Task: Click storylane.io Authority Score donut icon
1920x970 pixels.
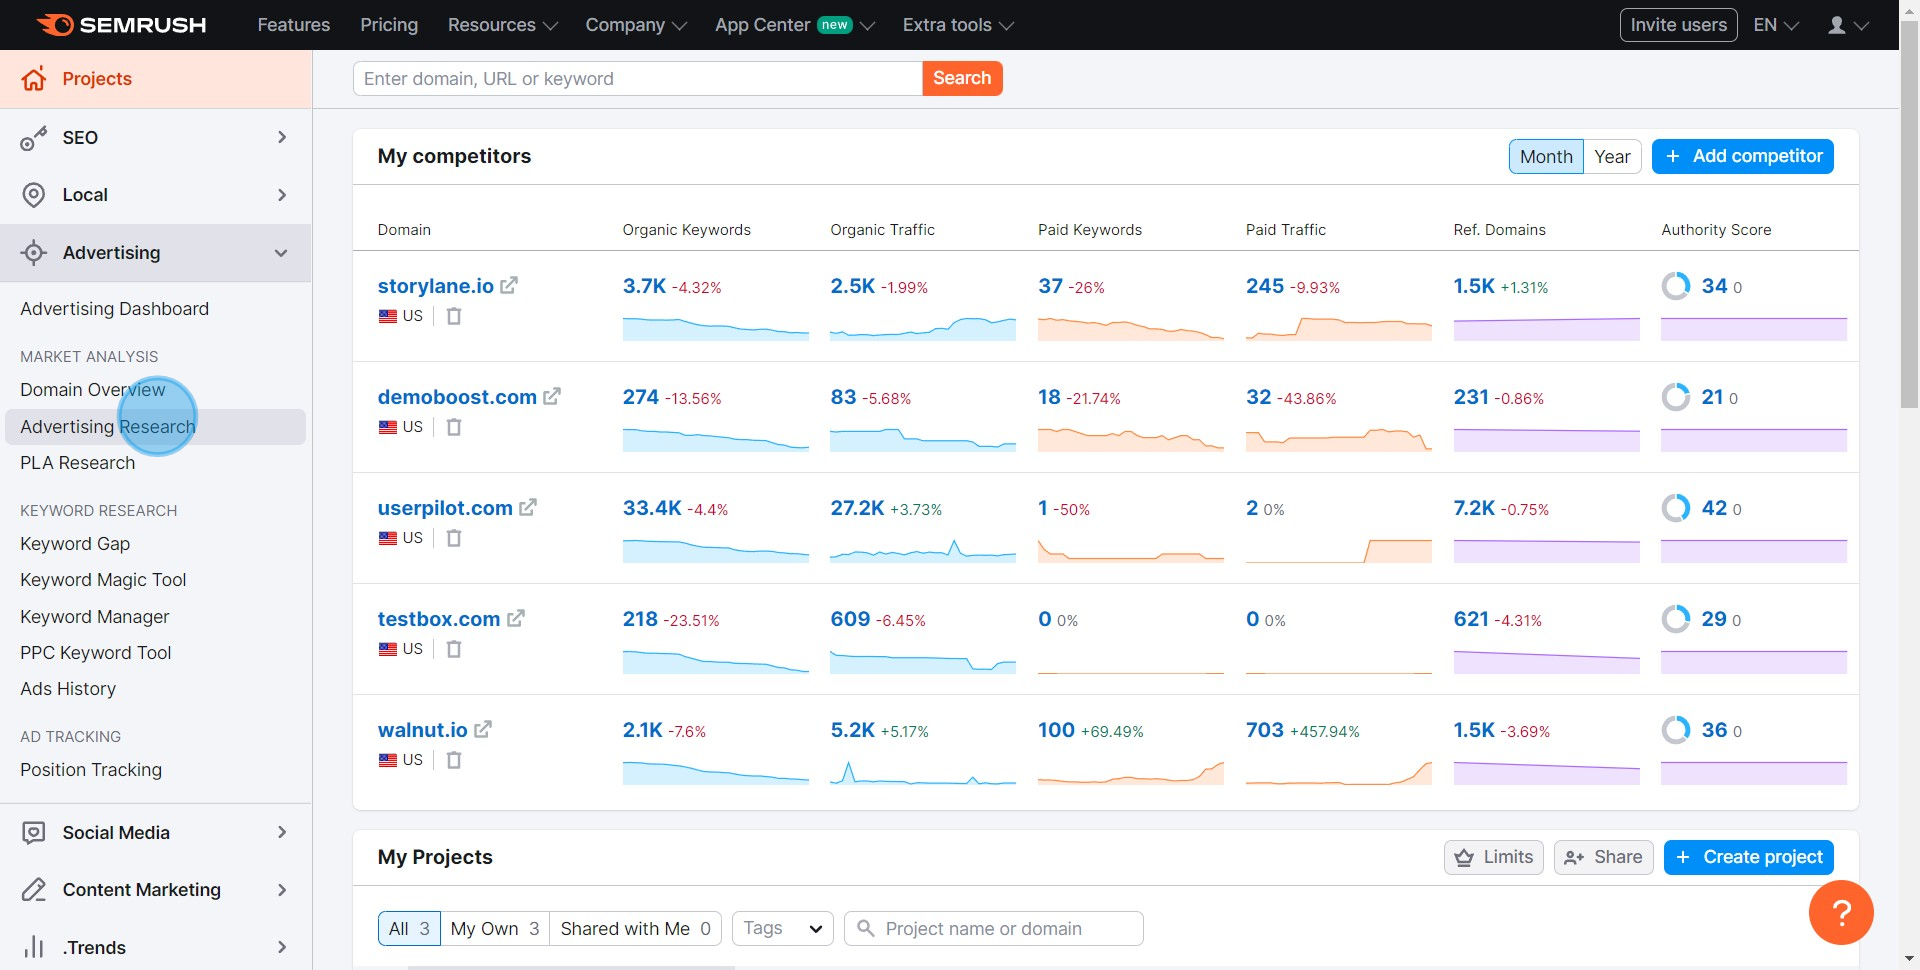Action: [x=1676, y=286]
